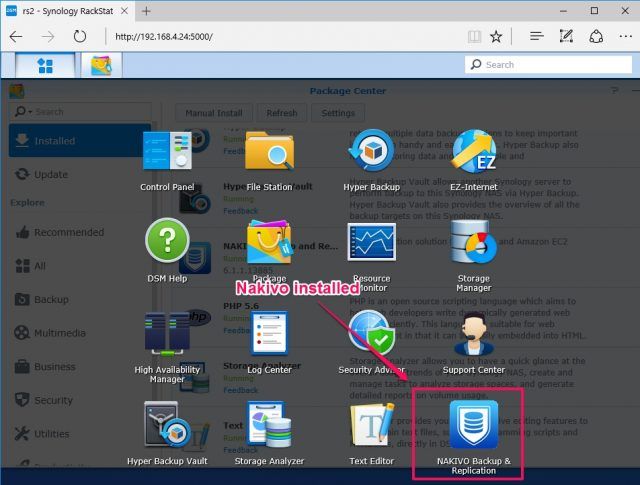Select the rs2 - Synology RackStation tab
The height and width of the screenshot is (485, 640).
[x=68, y=11]
